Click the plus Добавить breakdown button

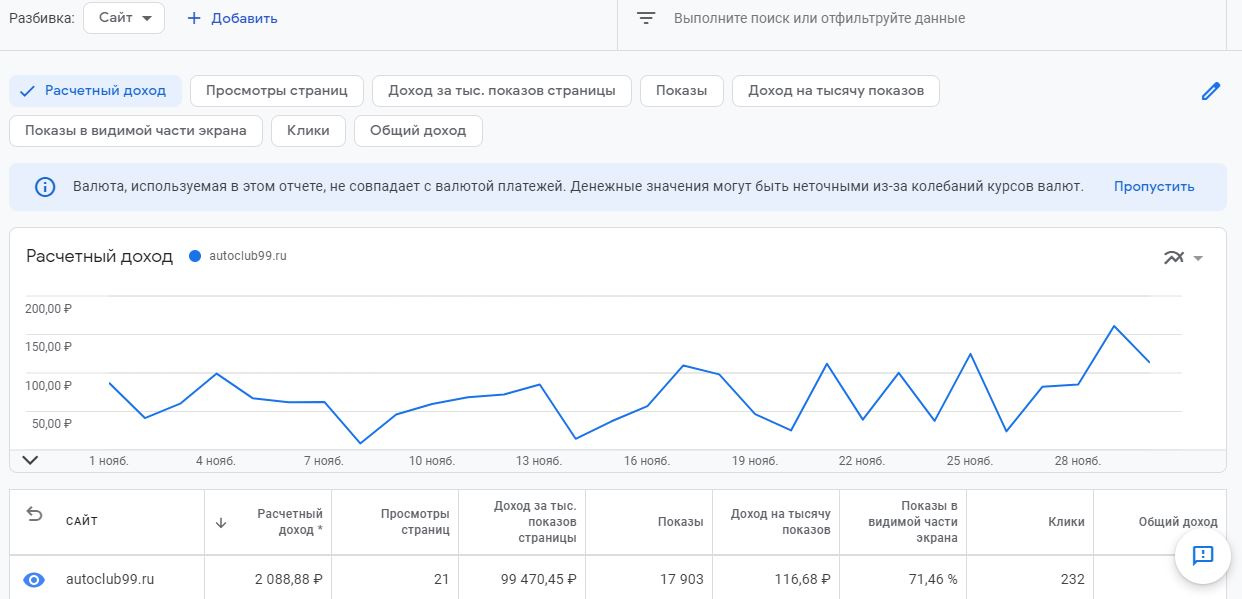point(232,18)
